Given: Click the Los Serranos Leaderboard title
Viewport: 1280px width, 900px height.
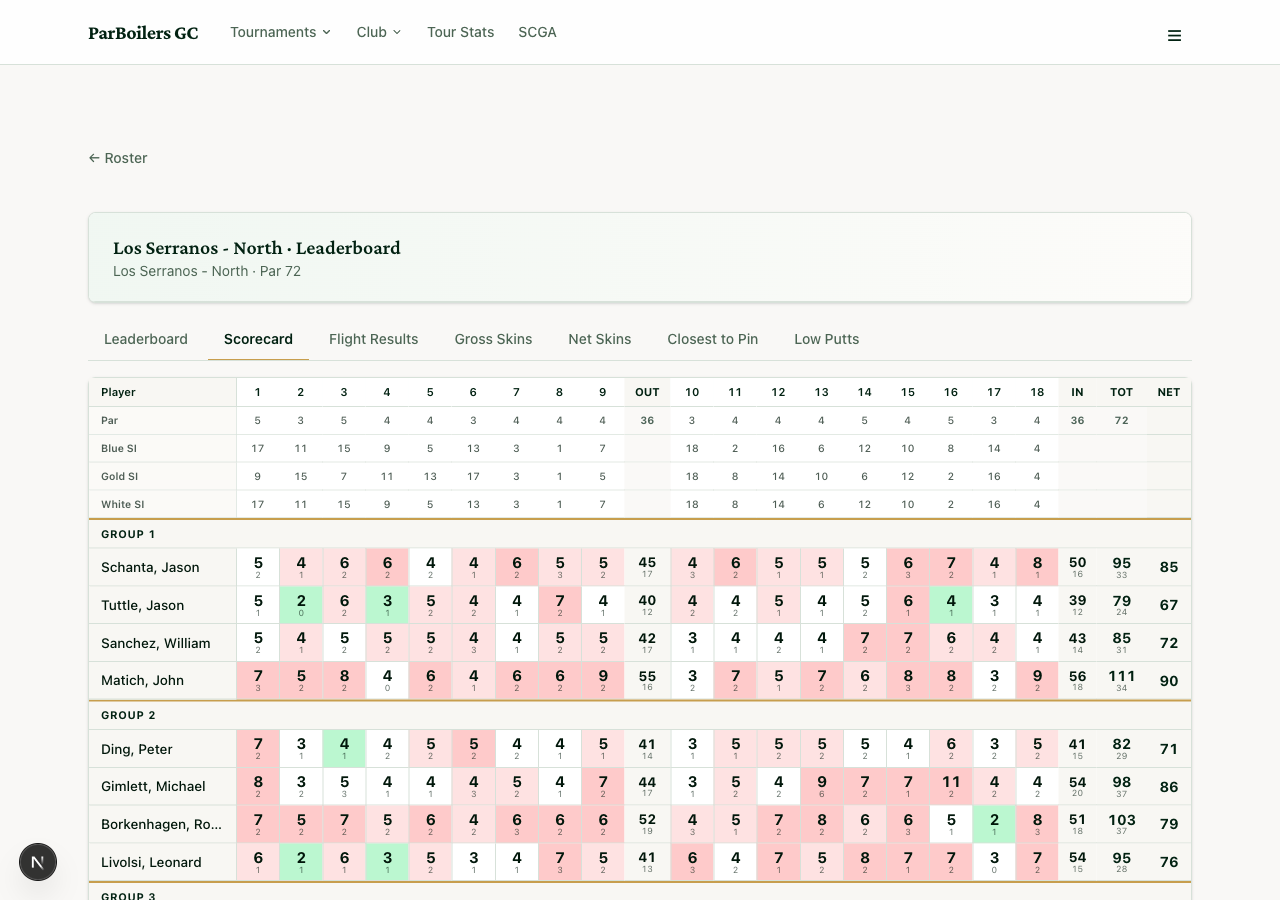Looking at the screenshot, I should click(x=257, y=248).
